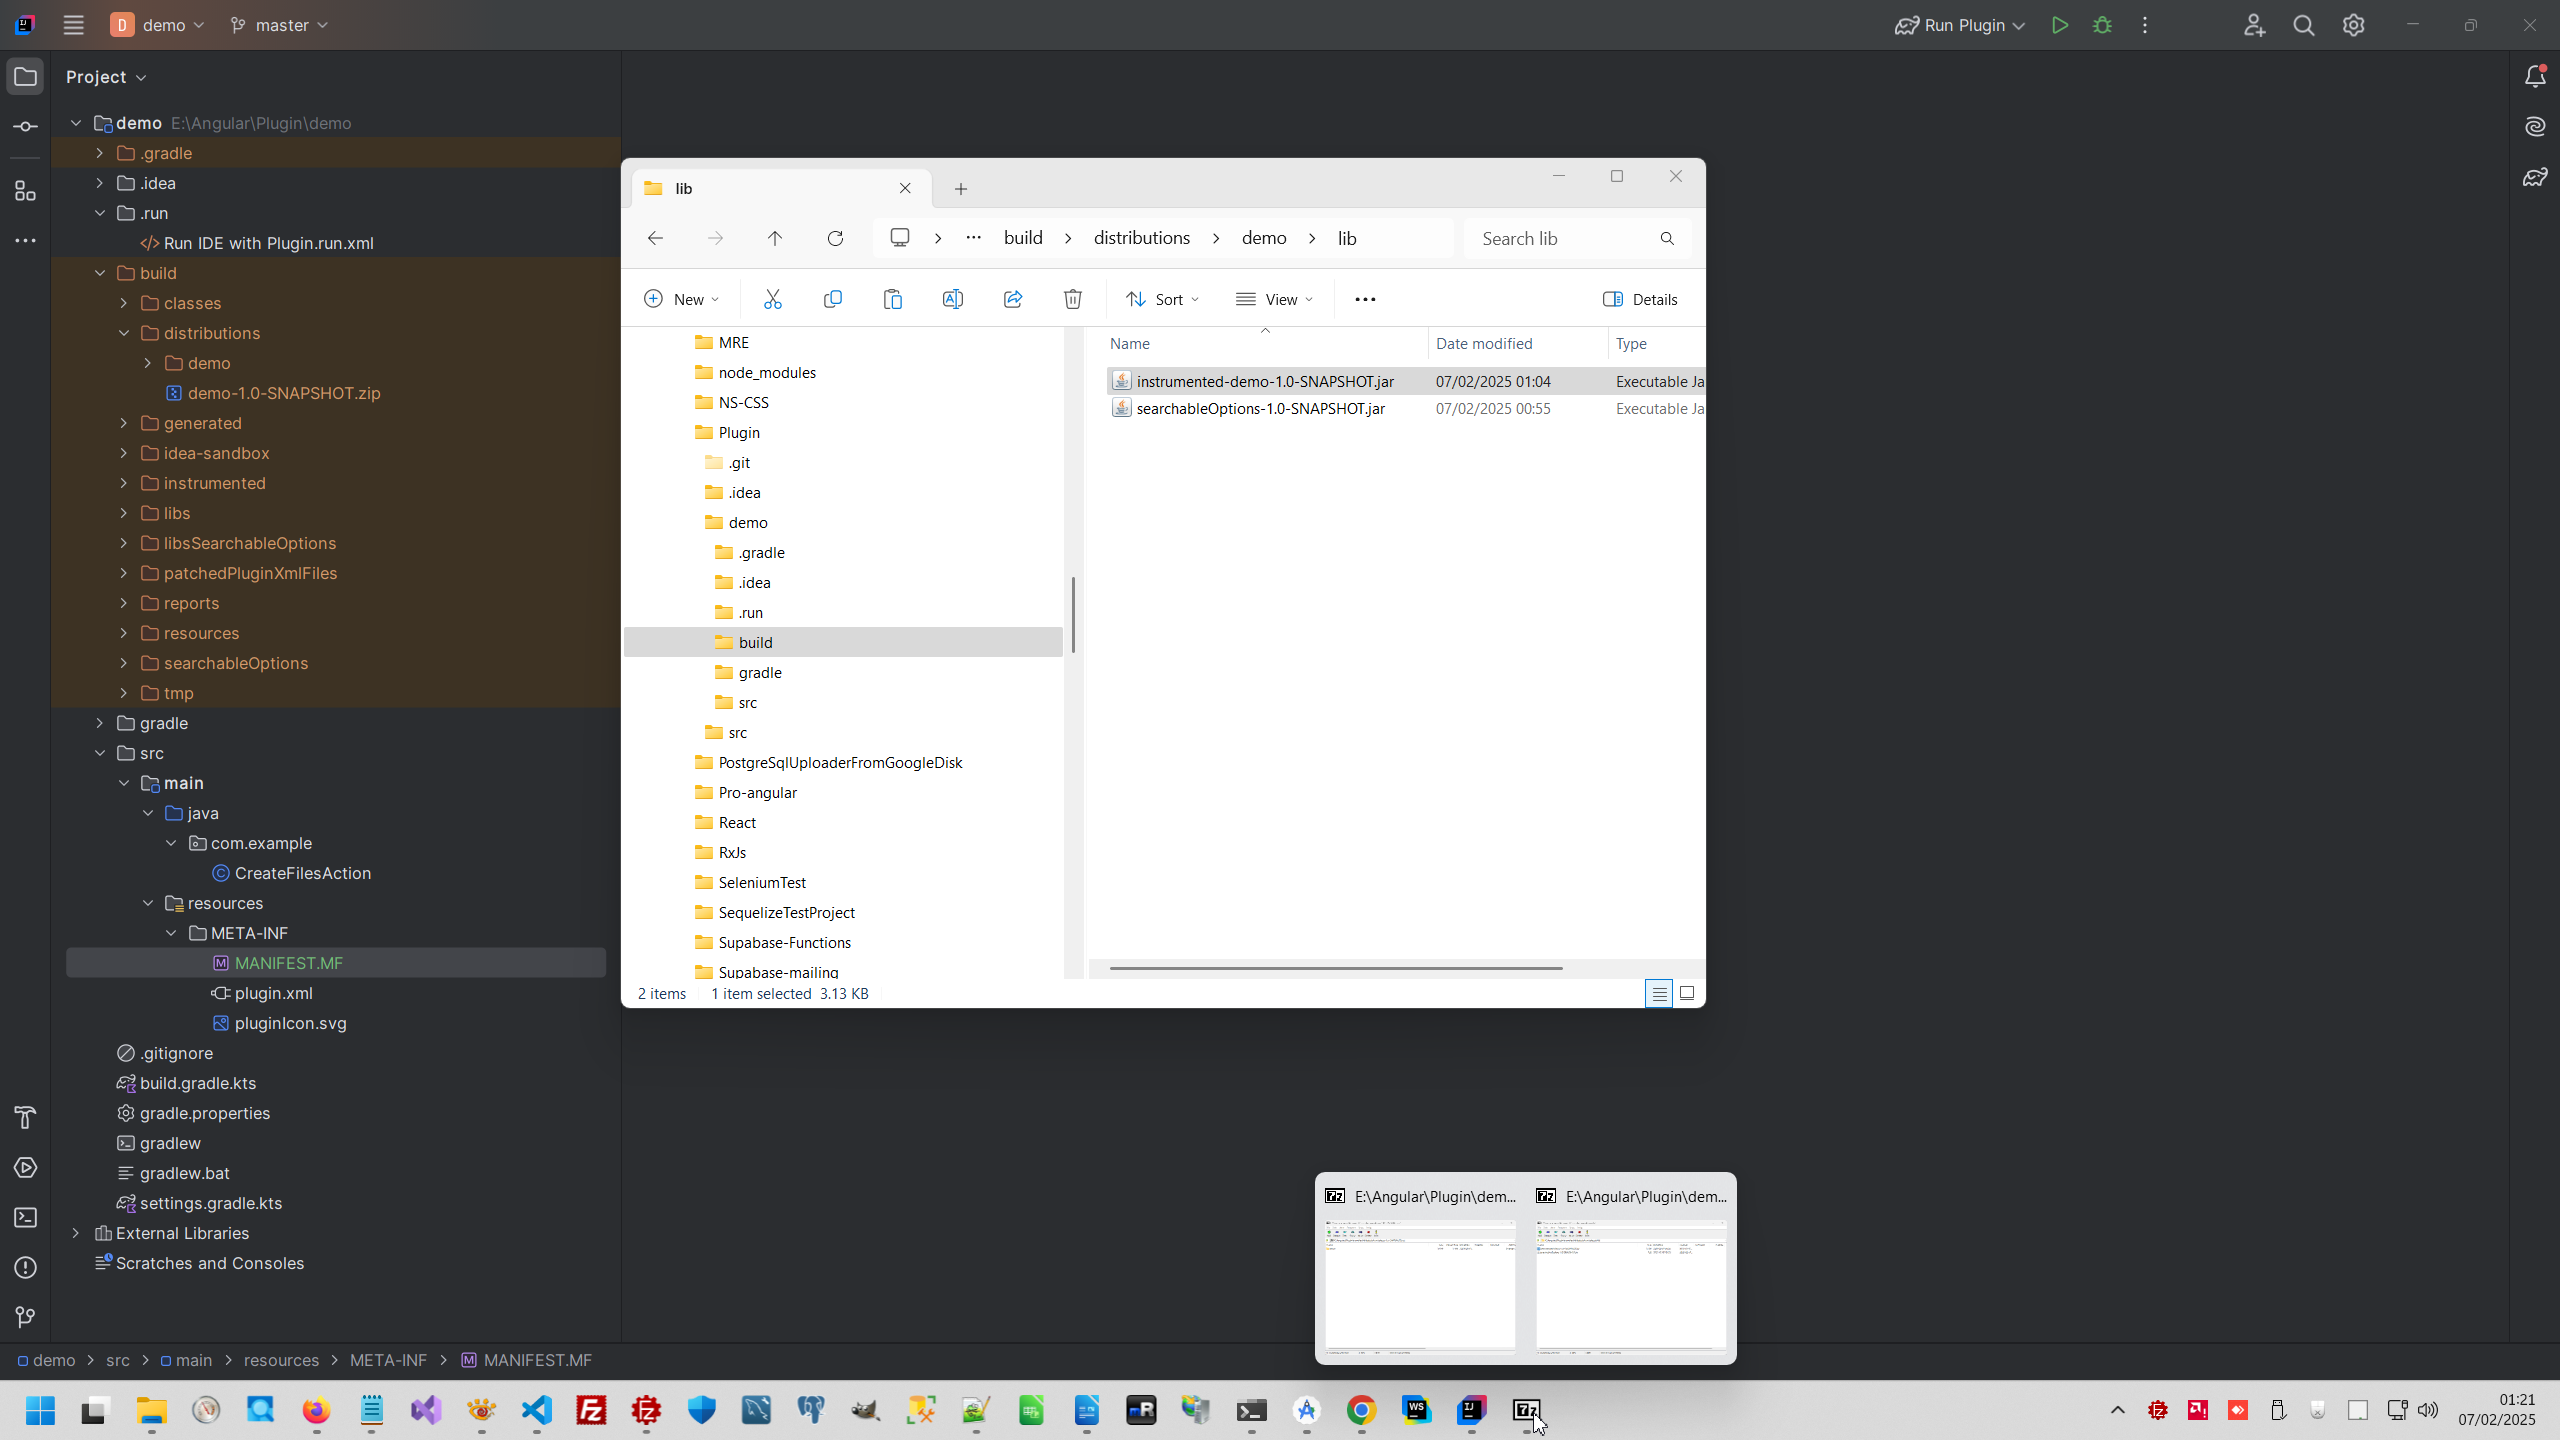Screen dimensions: 2560x1440
Task: Click distributions in the address breadcrumb
Action: coord(1141,238)
